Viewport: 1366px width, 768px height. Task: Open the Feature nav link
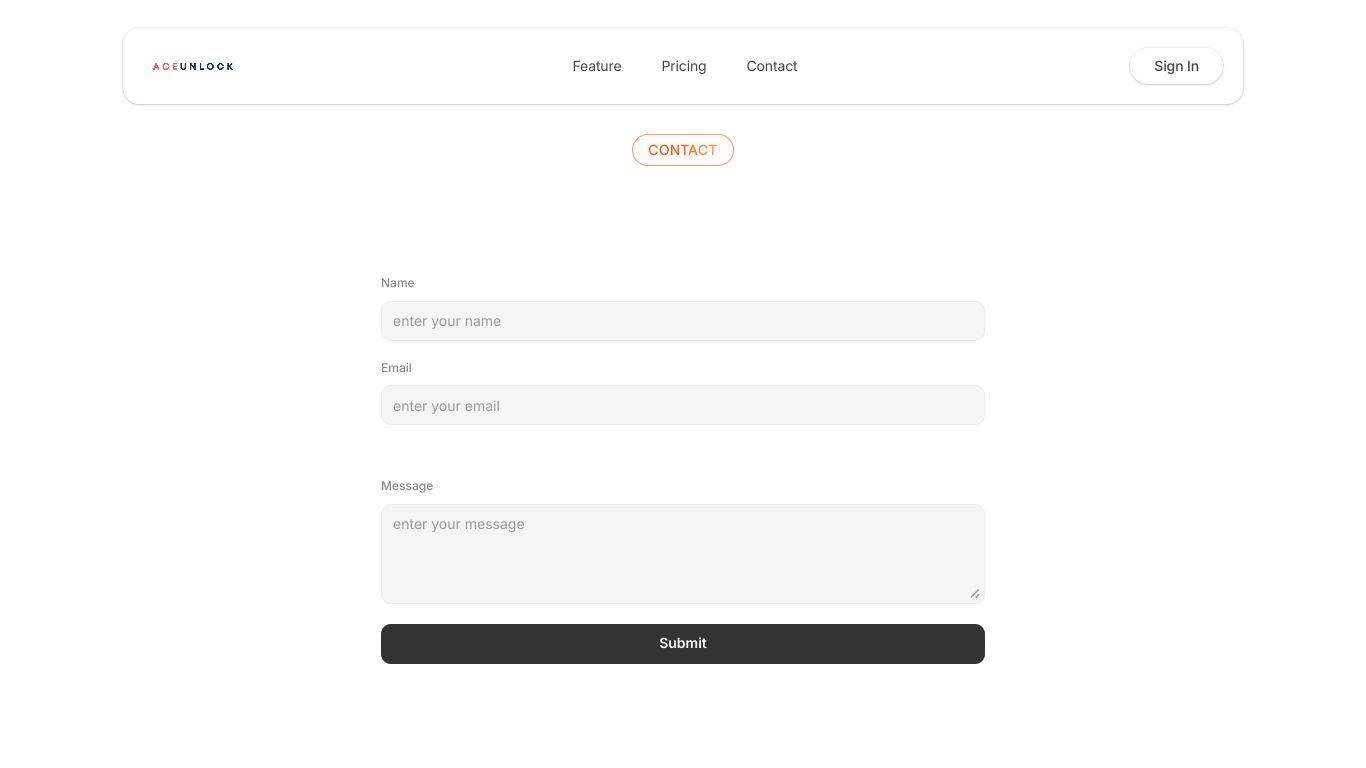click(x=597, y=66)
